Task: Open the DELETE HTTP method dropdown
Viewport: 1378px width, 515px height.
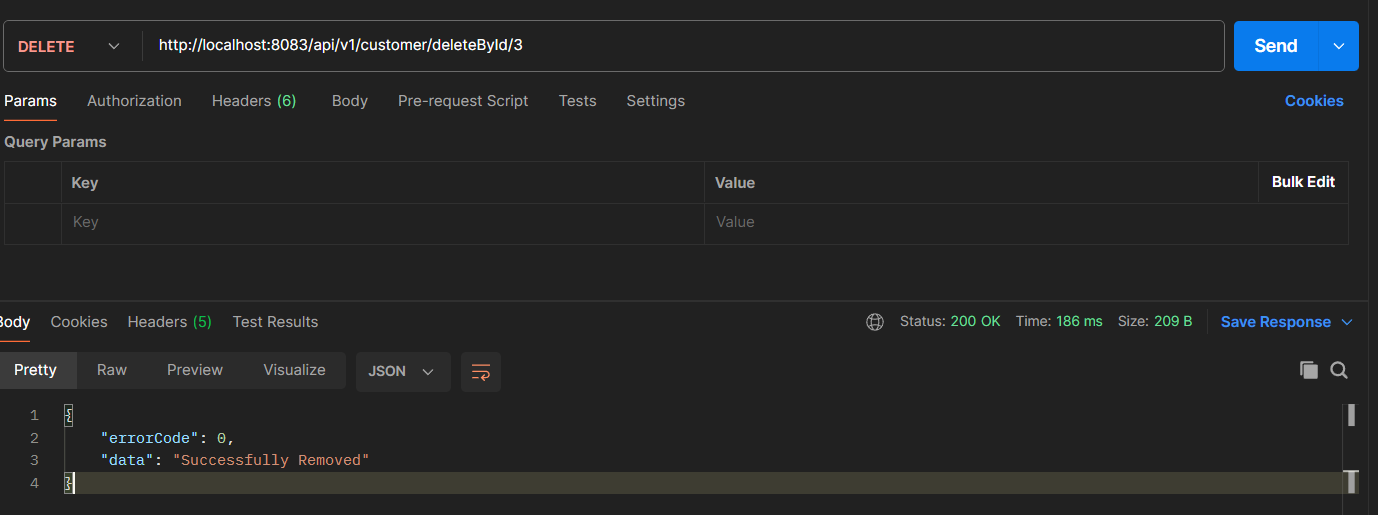Action: [x=69, y=47]
